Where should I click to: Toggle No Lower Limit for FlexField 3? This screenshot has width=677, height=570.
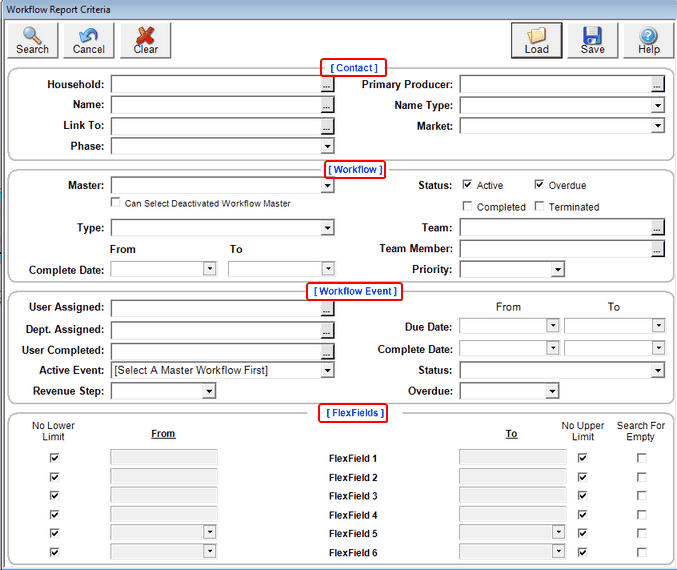tap(54, 495)
